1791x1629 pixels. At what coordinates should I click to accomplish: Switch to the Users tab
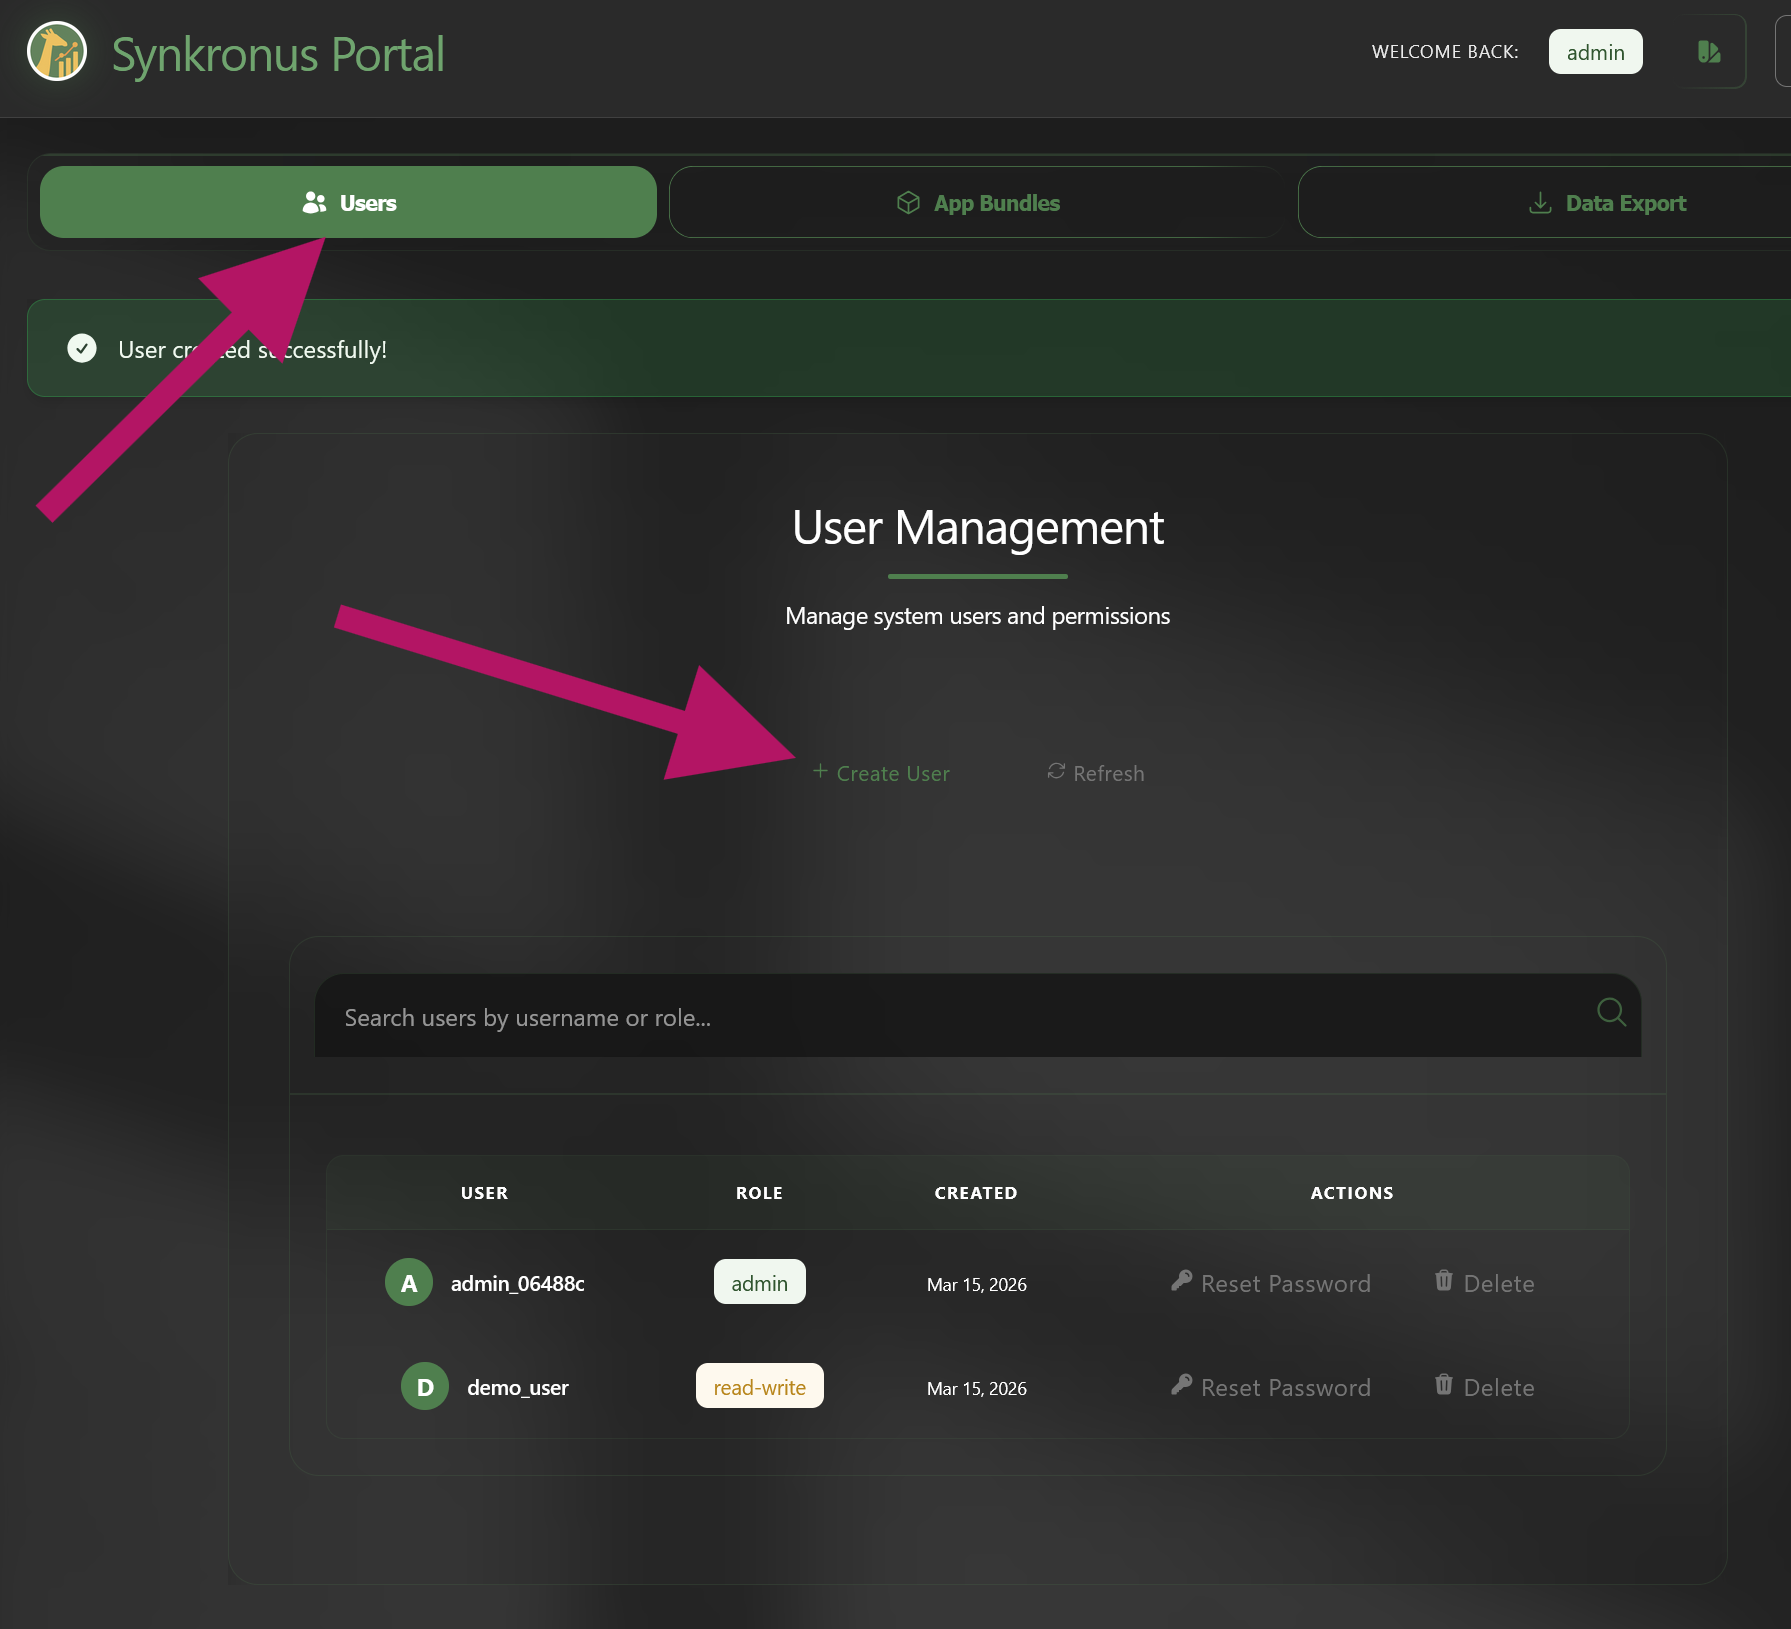[x=348, y=202]
